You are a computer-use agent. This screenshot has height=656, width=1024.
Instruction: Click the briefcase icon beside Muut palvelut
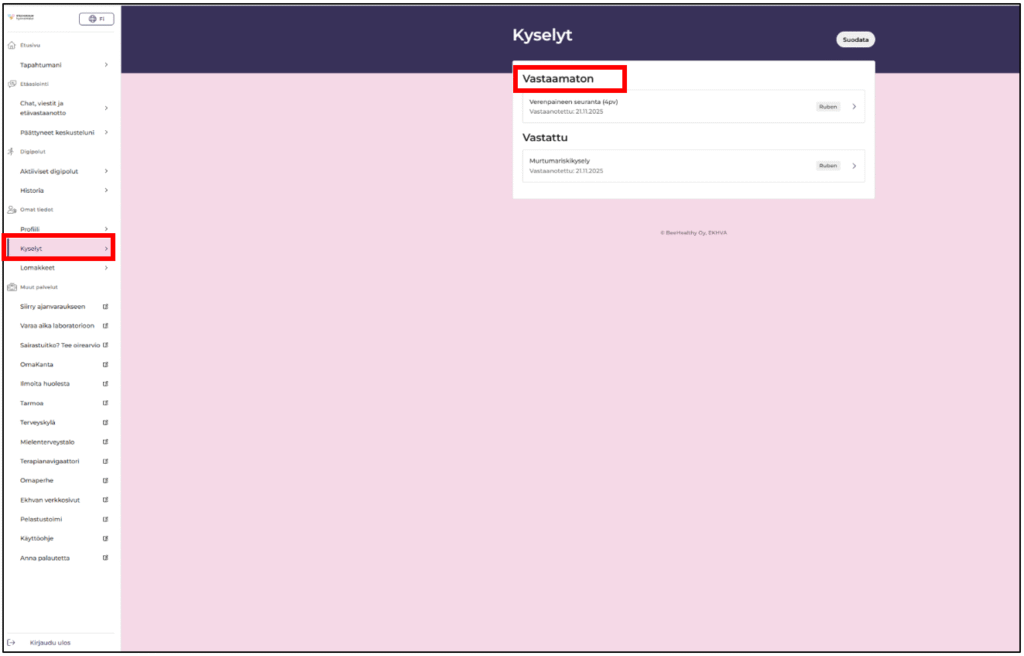point(12,287)
